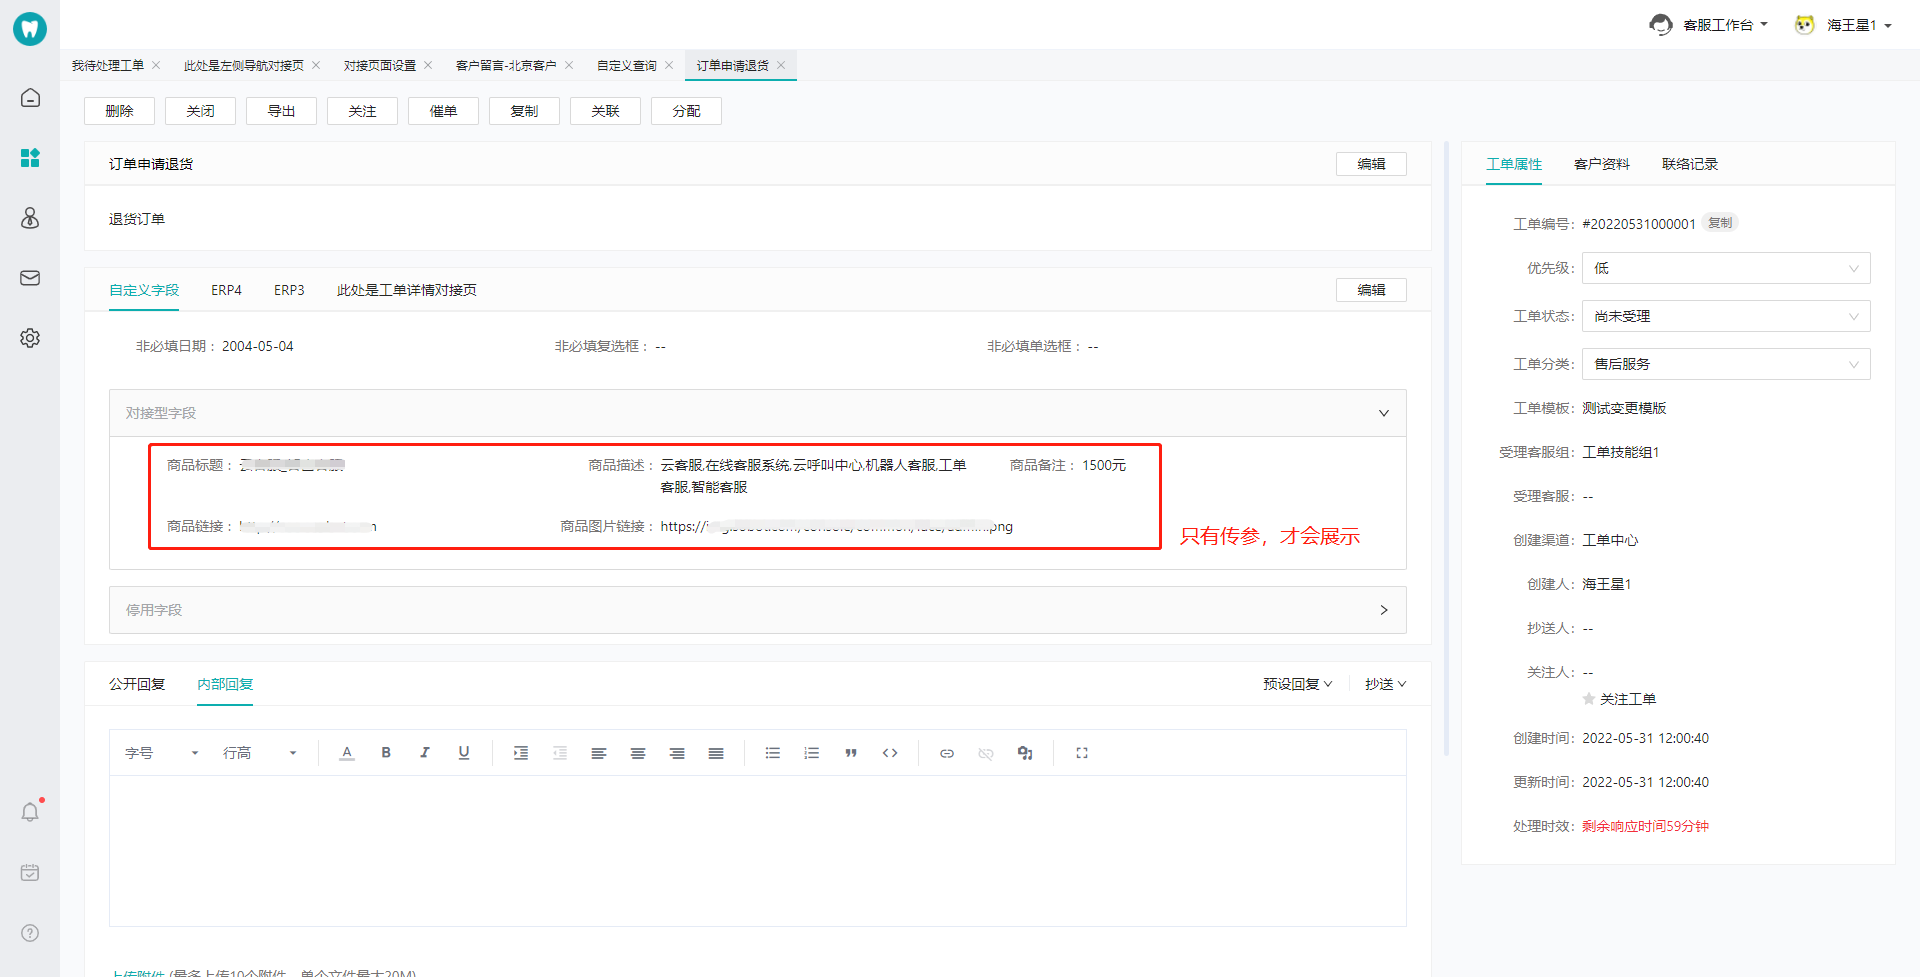Justify text in reply editor
The image size is (1920, 977).
(716, 753)
